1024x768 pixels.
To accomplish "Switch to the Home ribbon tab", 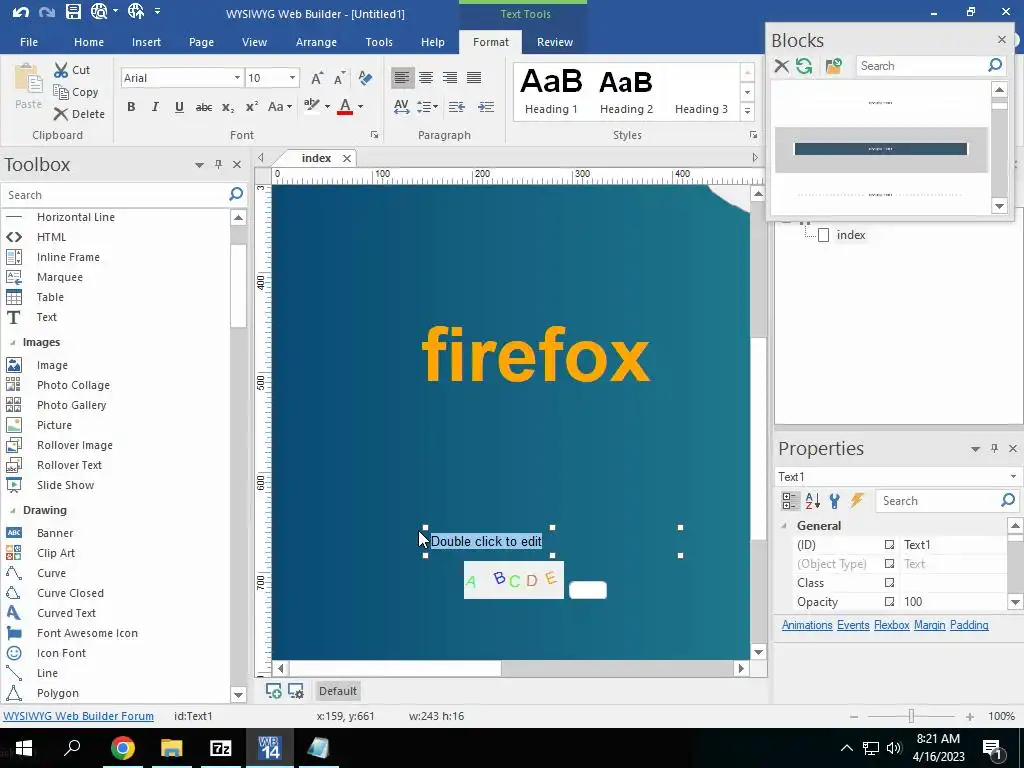I will [89, 42].
